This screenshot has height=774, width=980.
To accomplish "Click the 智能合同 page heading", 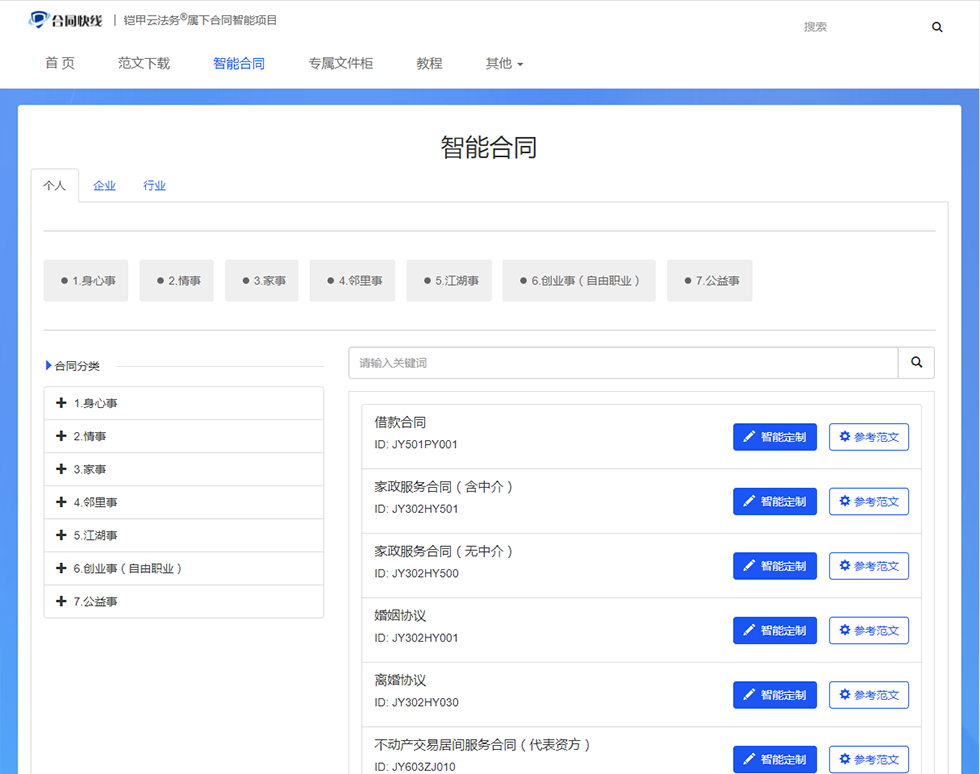I will [489, 147].
